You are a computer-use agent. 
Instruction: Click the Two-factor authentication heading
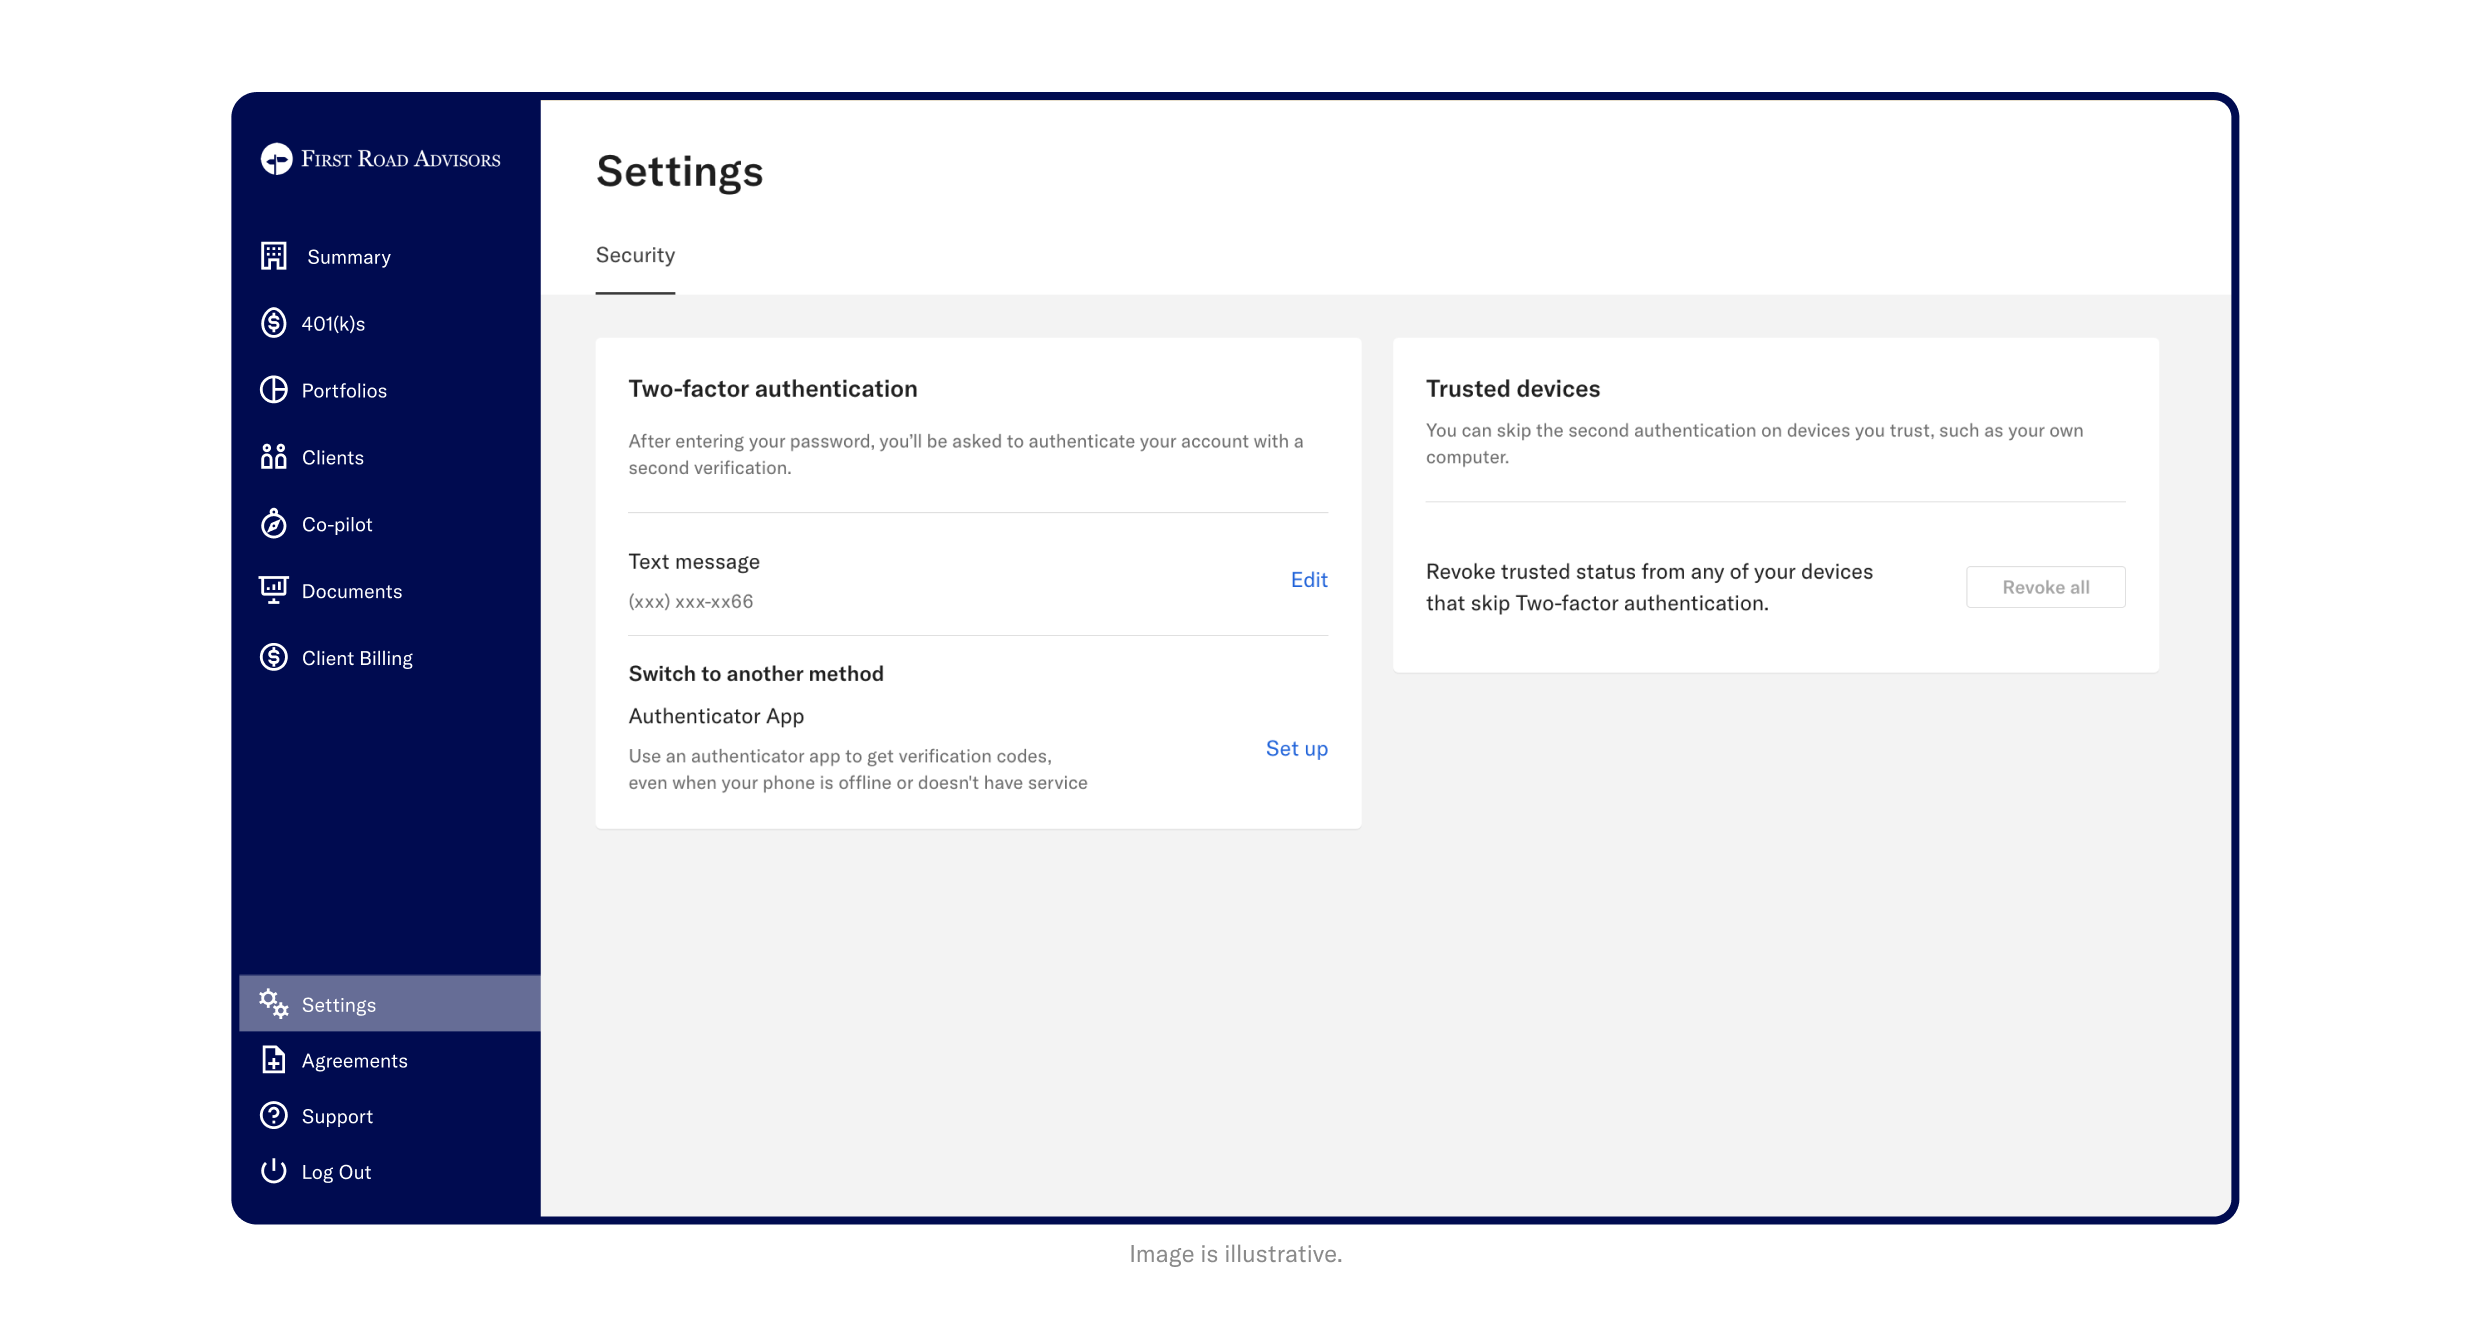click(773, 389)
